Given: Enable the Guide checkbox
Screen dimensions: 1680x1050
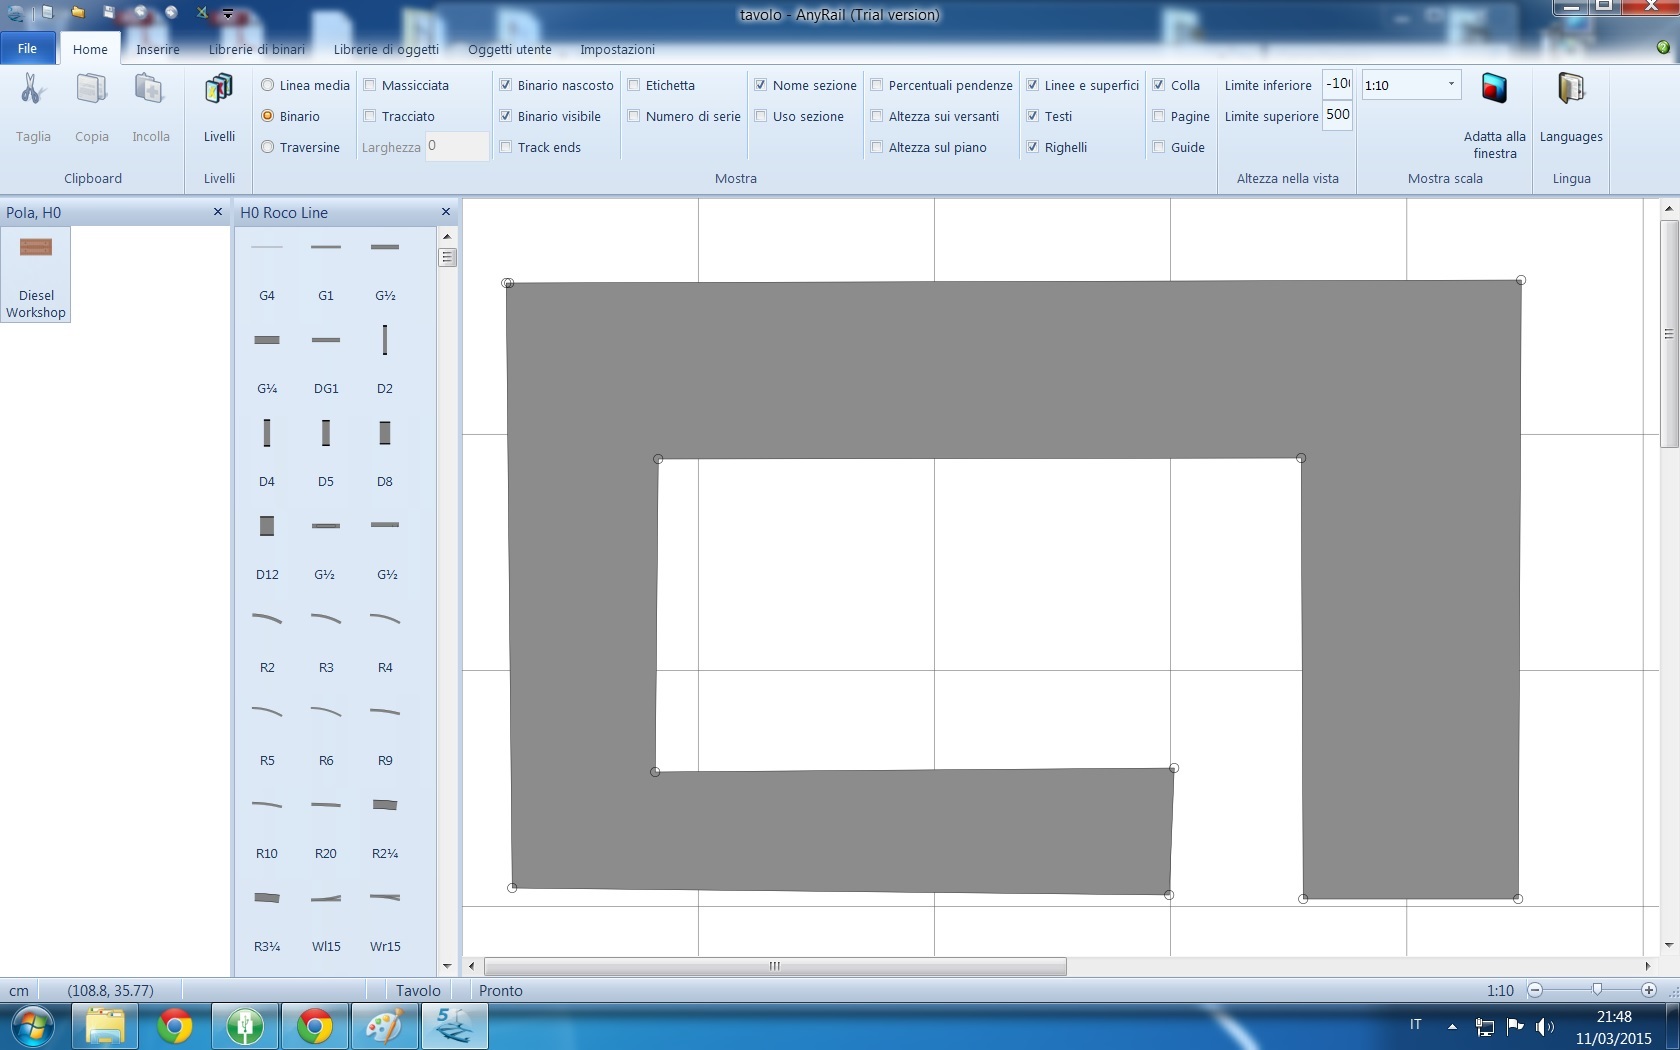Looking at the screenshot, I should click(1159, 147).
